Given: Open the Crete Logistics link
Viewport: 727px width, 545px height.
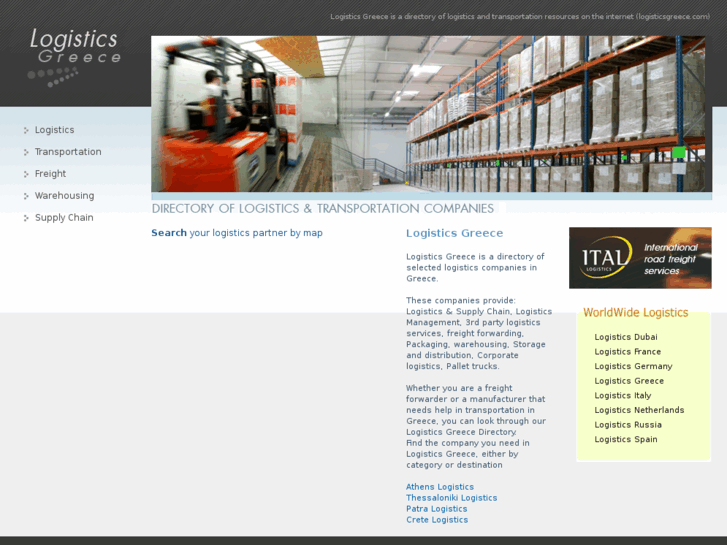Looking at the screenshot, I should (x=437, y=520).
